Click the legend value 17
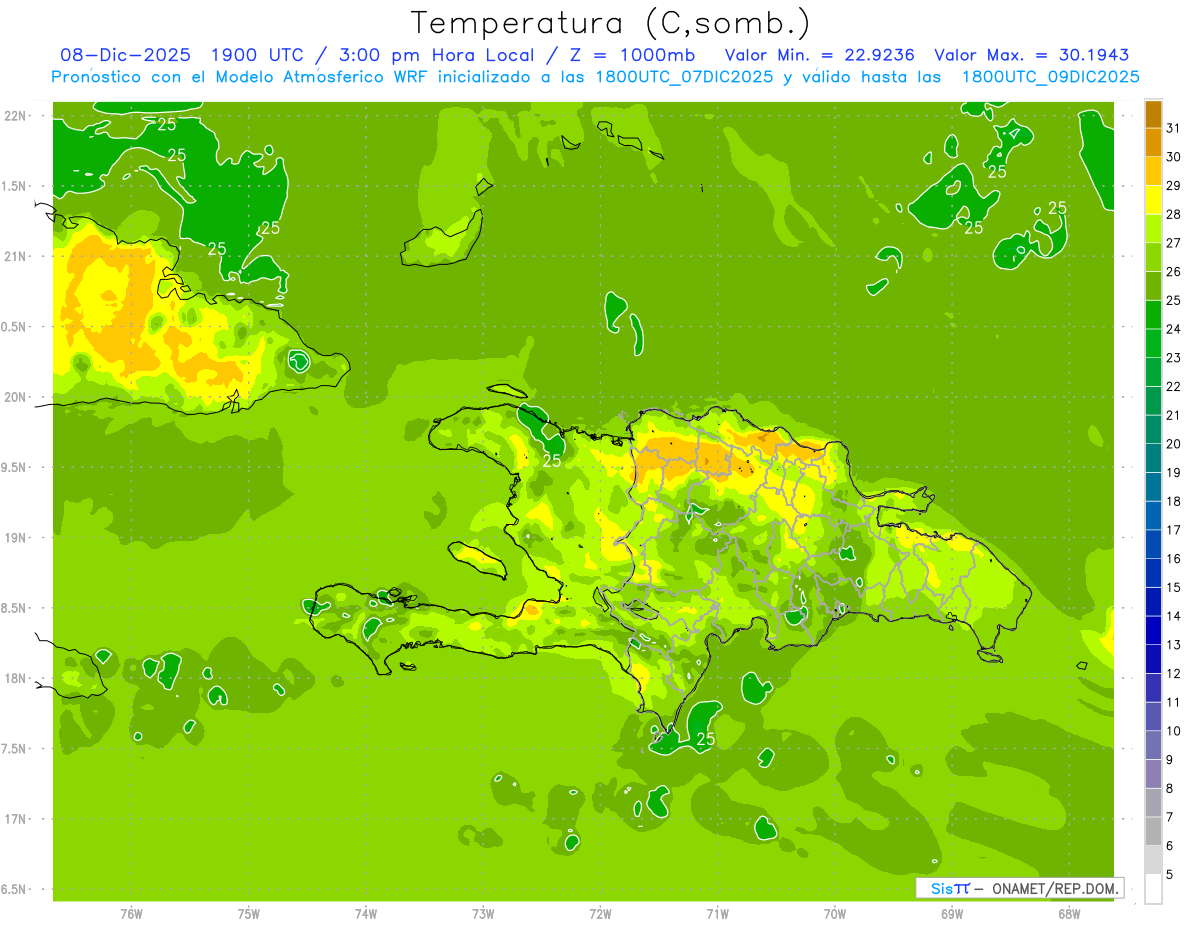Screen dimensions: 1200x927 [x=1174, y=530]
